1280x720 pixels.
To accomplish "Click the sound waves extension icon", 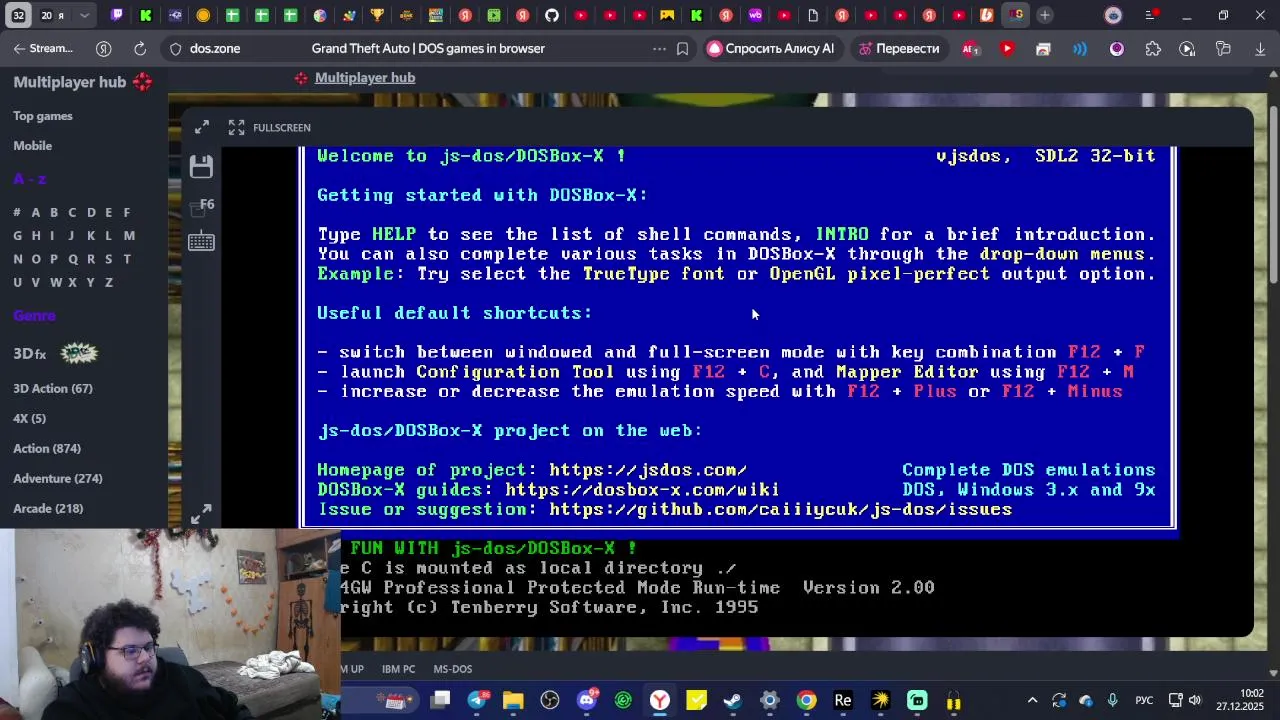I will 1080,48.
